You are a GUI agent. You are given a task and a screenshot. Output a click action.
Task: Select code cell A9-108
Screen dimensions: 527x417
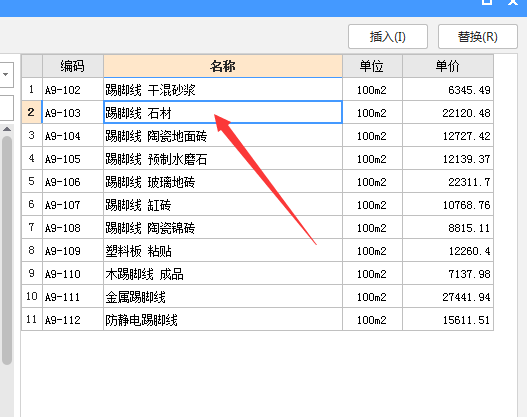point(73,228)
